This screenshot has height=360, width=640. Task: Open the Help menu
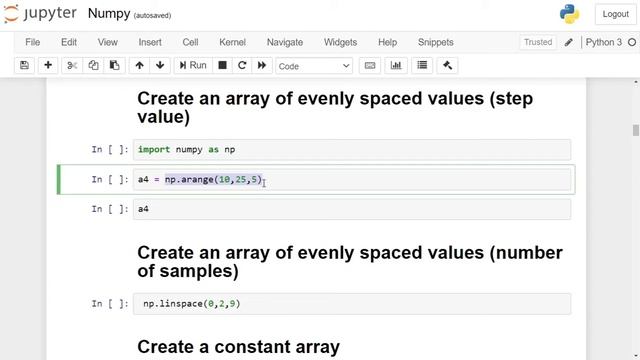click(387, 42)
